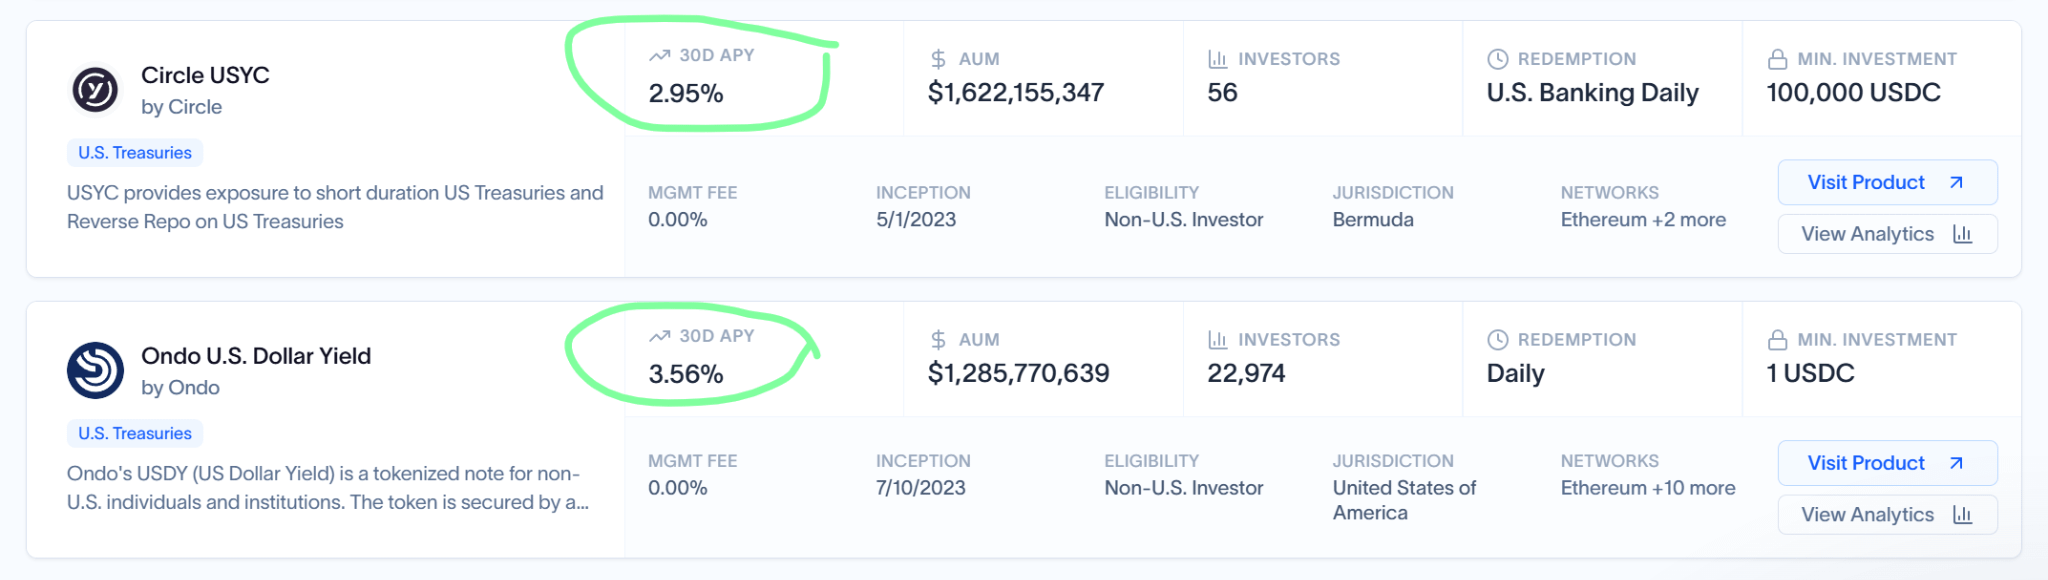Click the 30D APY trend icon for Ondo
The width and height of the screenshot is (2048, 580).
pos(659,337)
